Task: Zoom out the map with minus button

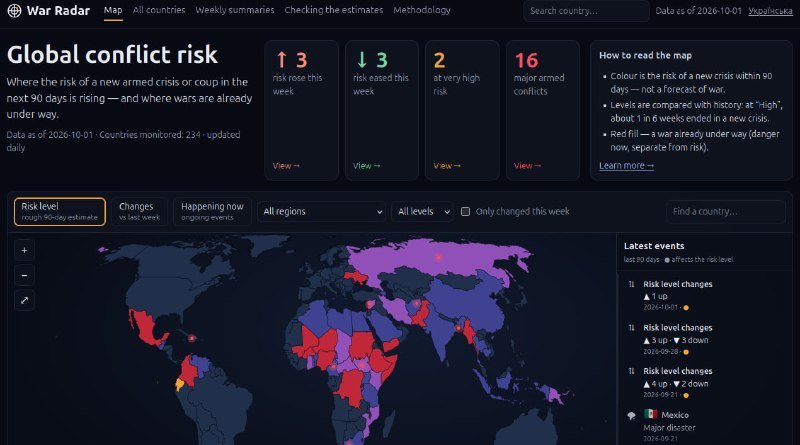Action: coord(24,276)
